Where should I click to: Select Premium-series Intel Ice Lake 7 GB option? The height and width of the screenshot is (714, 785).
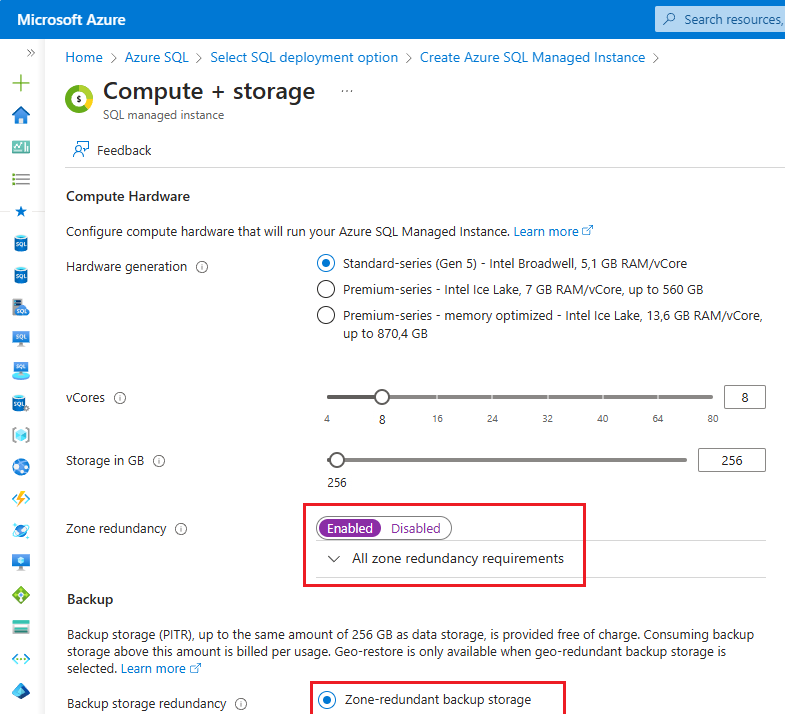coord(325,290)
